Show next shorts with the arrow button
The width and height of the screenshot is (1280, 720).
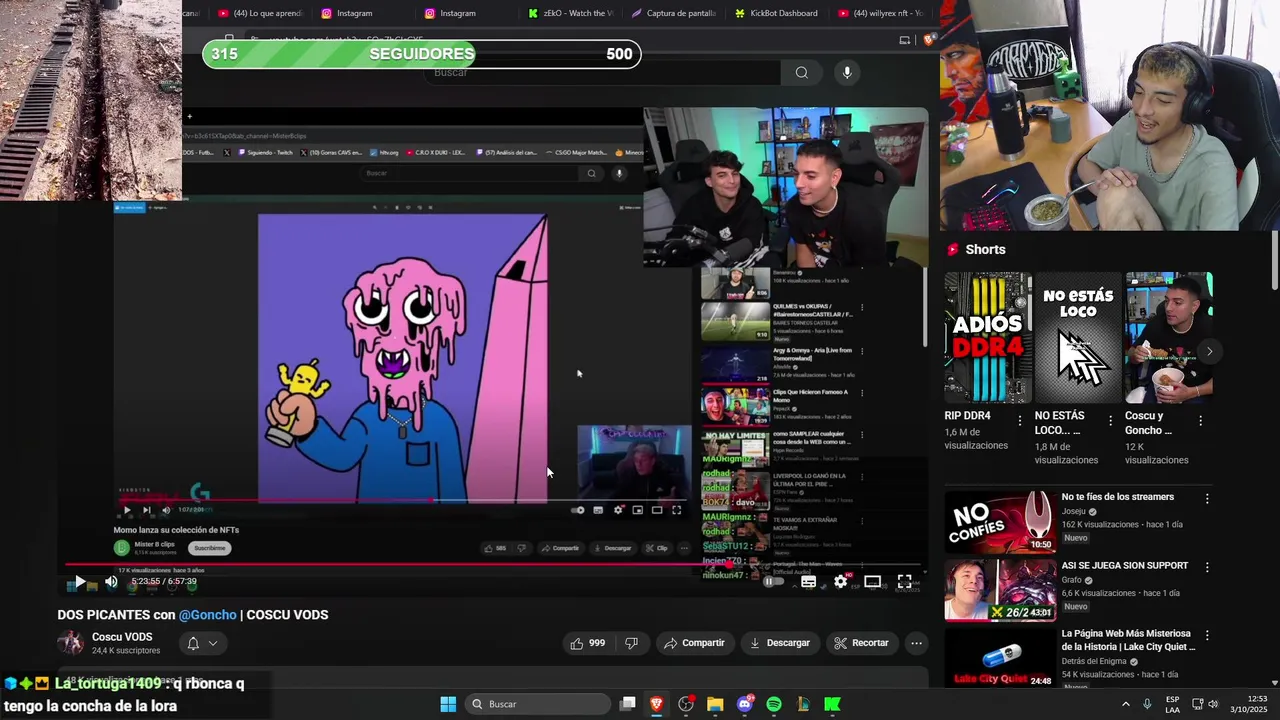coord(1209,351)
